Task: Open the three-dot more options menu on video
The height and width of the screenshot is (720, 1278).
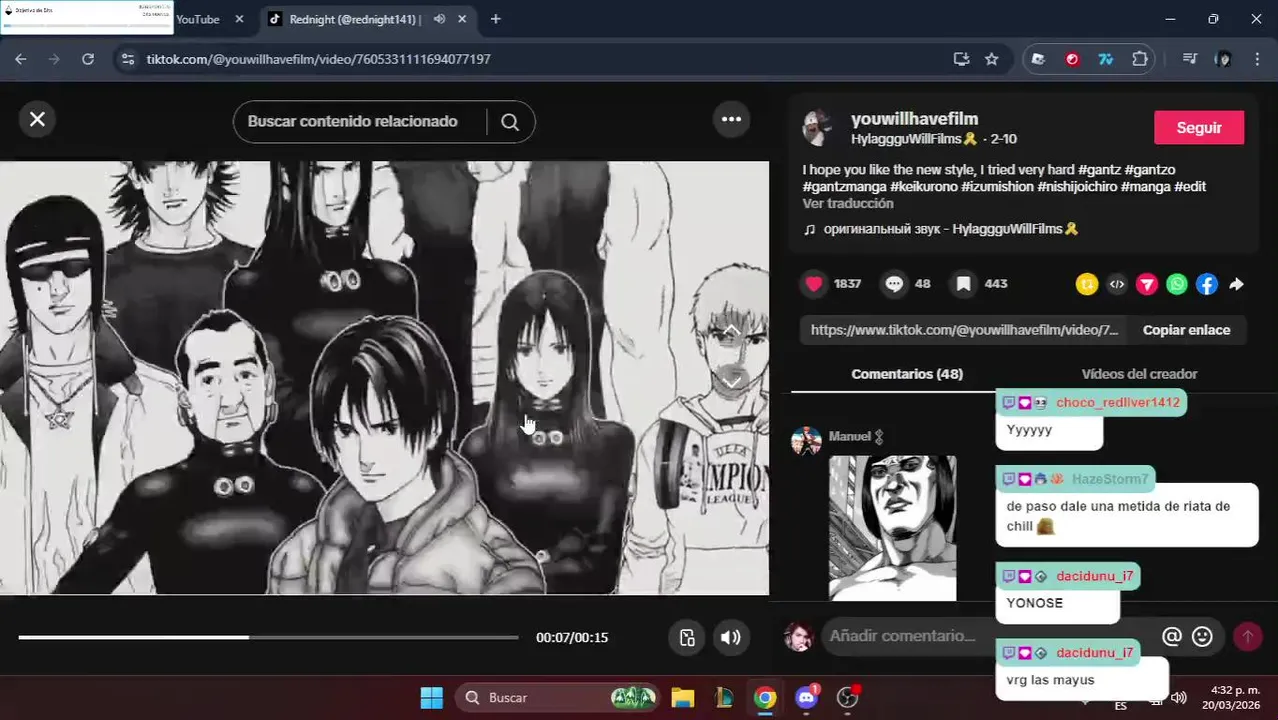Action: pyautogui.click(x=731, y=119)
